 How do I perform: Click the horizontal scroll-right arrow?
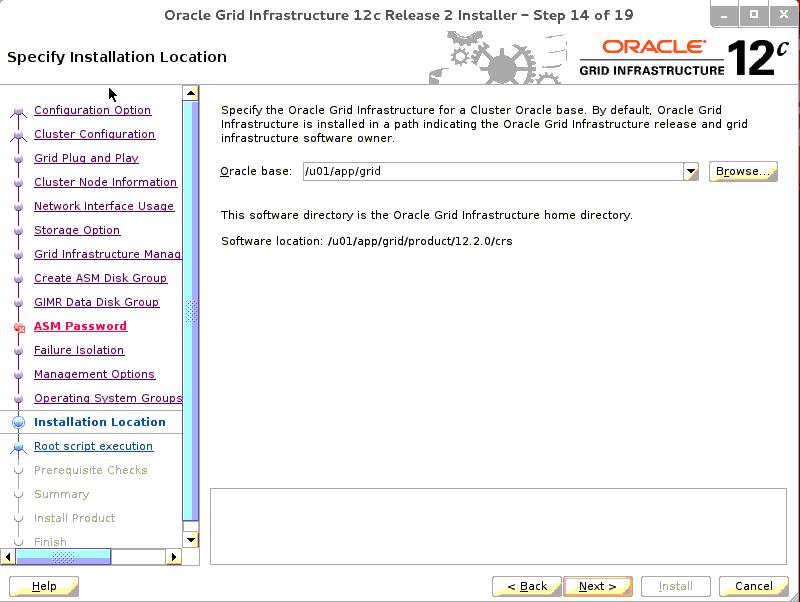click(173, 557)
